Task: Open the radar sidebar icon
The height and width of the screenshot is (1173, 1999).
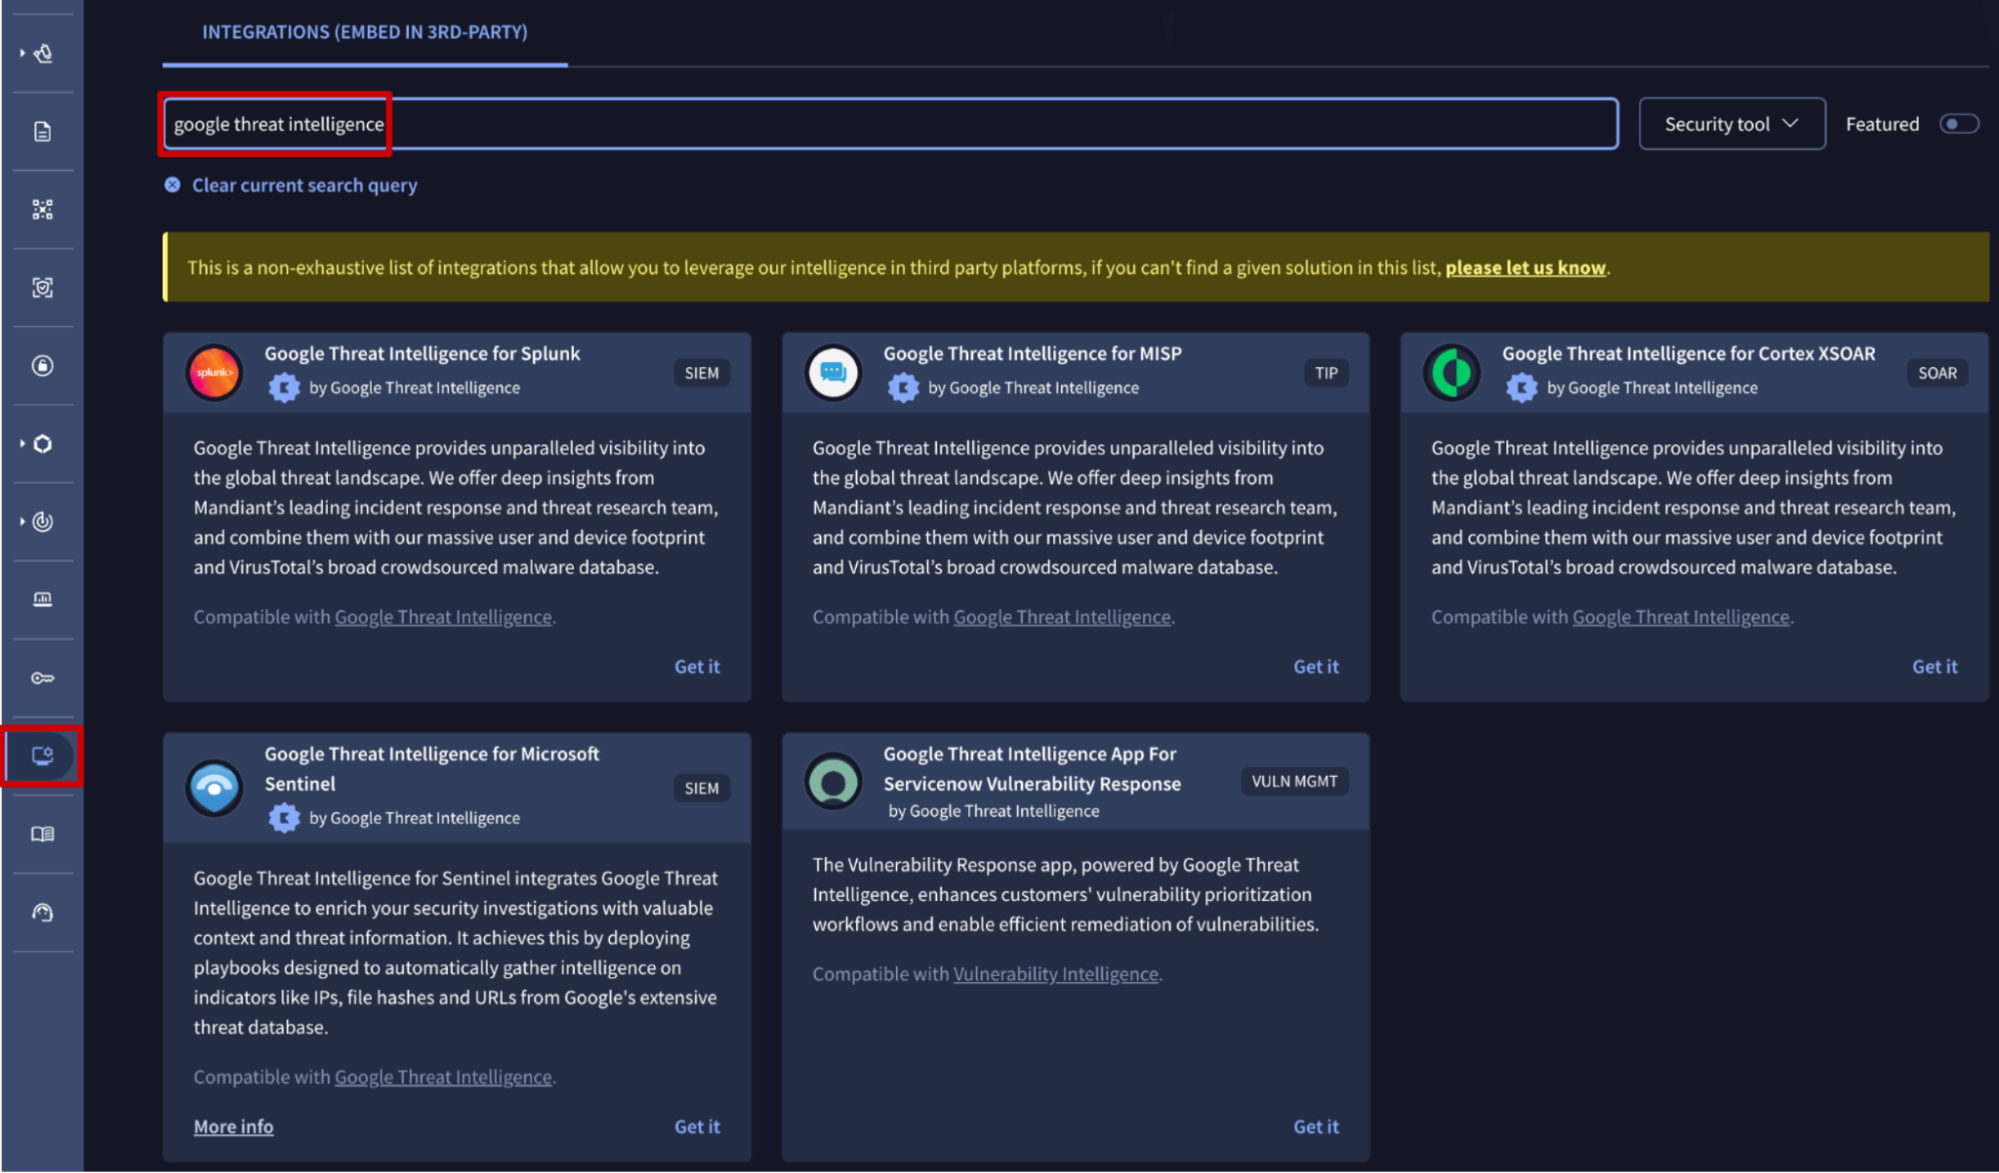Action: [42, 522]
